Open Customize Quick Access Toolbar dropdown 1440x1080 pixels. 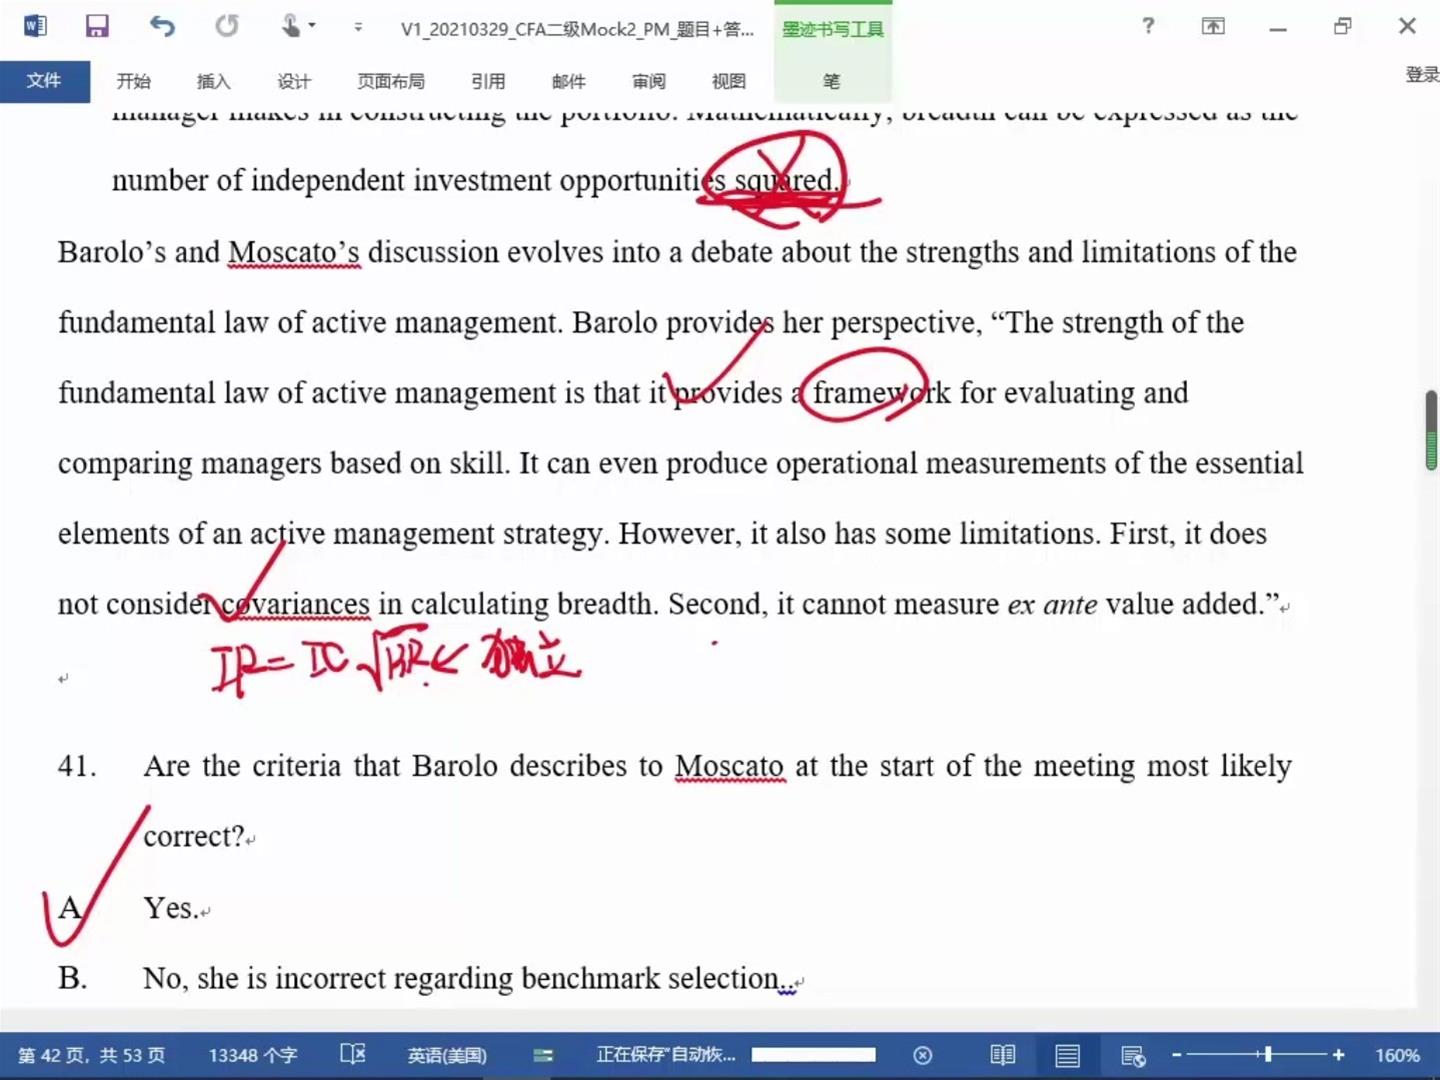pos(358,27)
